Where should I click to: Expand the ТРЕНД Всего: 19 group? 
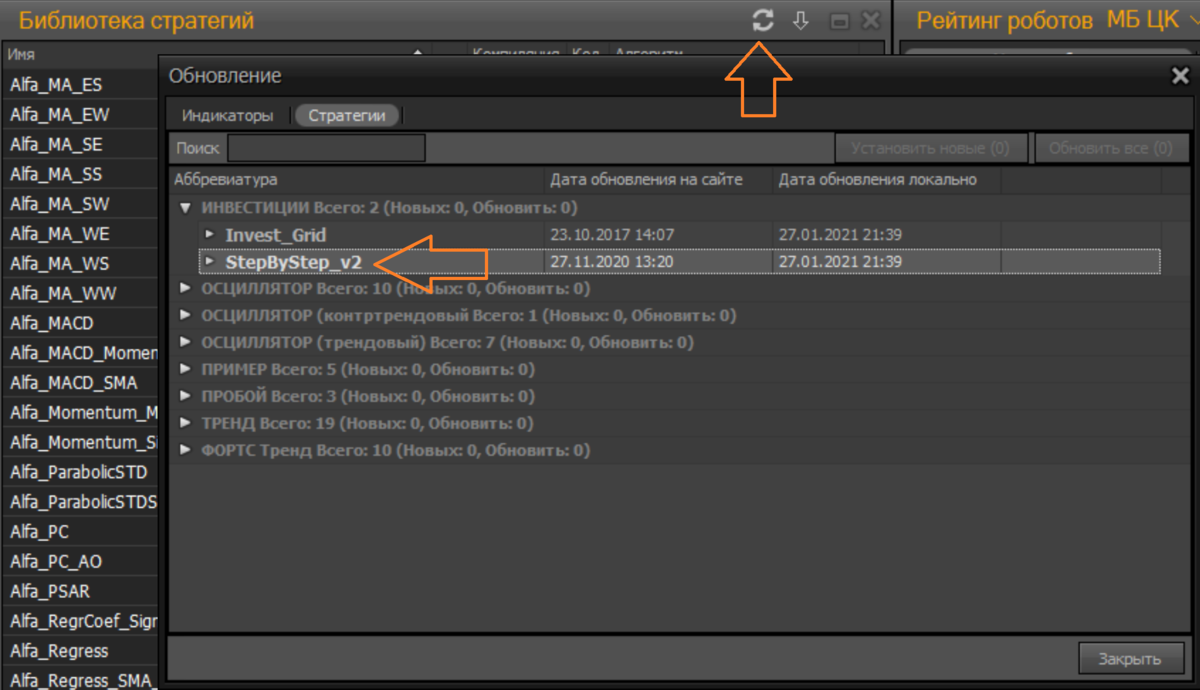point(184,423)
